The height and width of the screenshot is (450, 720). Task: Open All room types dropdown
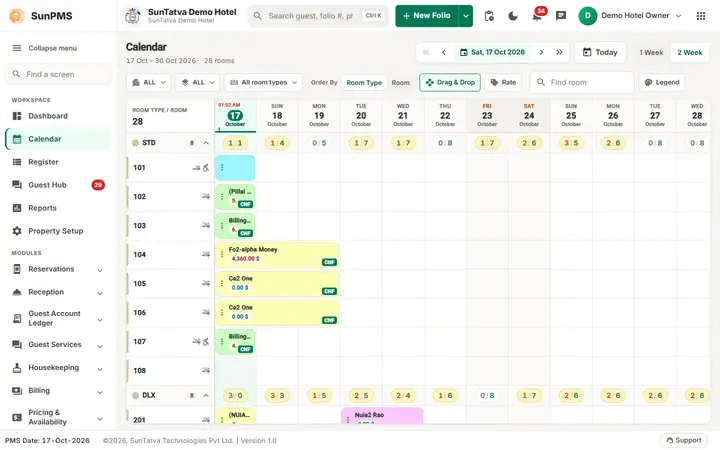pos(263,83)
